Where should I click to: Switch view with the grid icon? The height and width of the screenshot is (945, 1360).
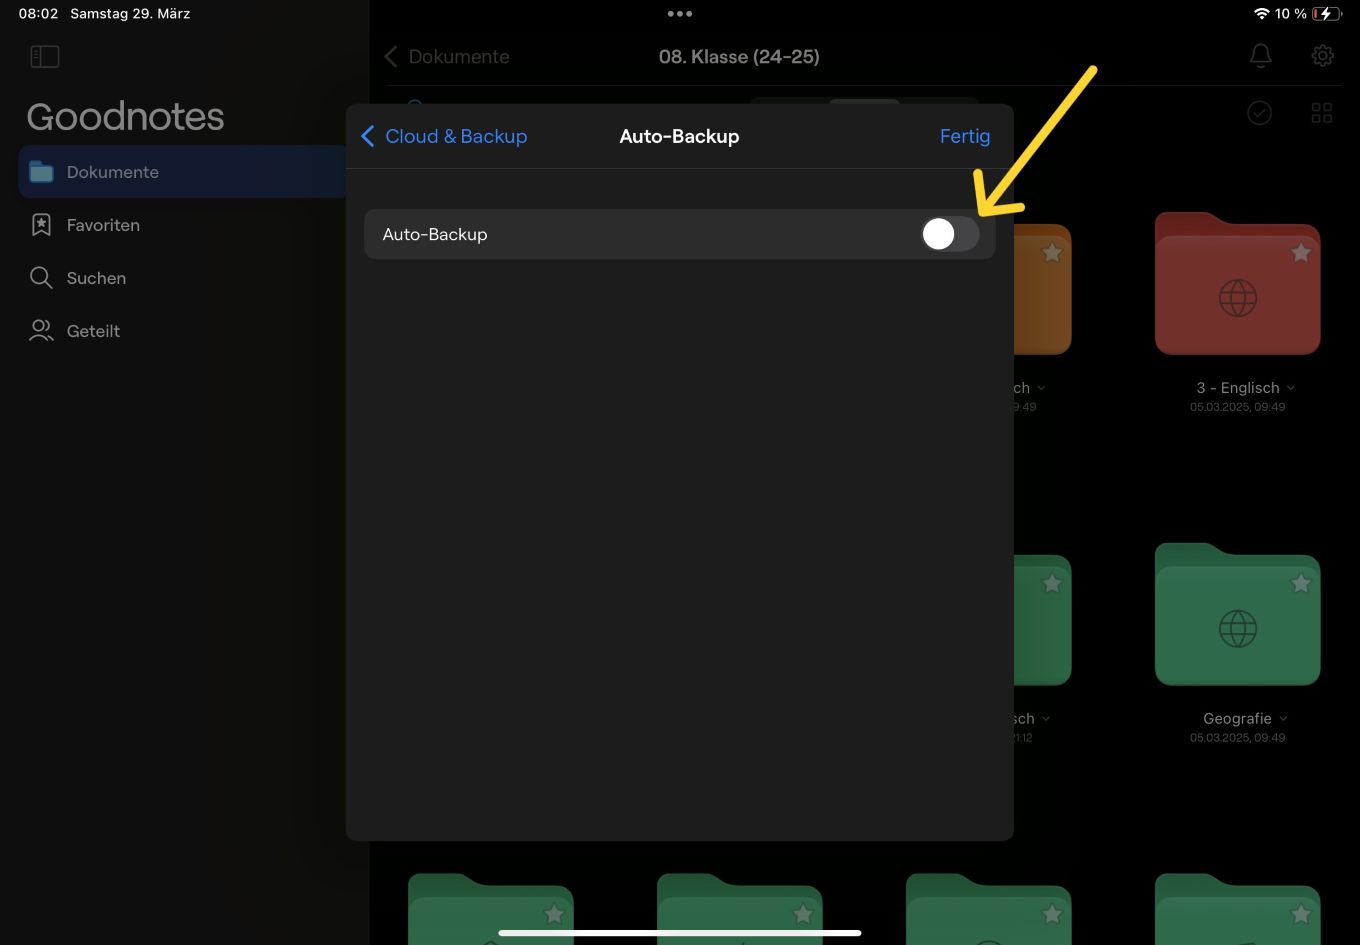1322,113
